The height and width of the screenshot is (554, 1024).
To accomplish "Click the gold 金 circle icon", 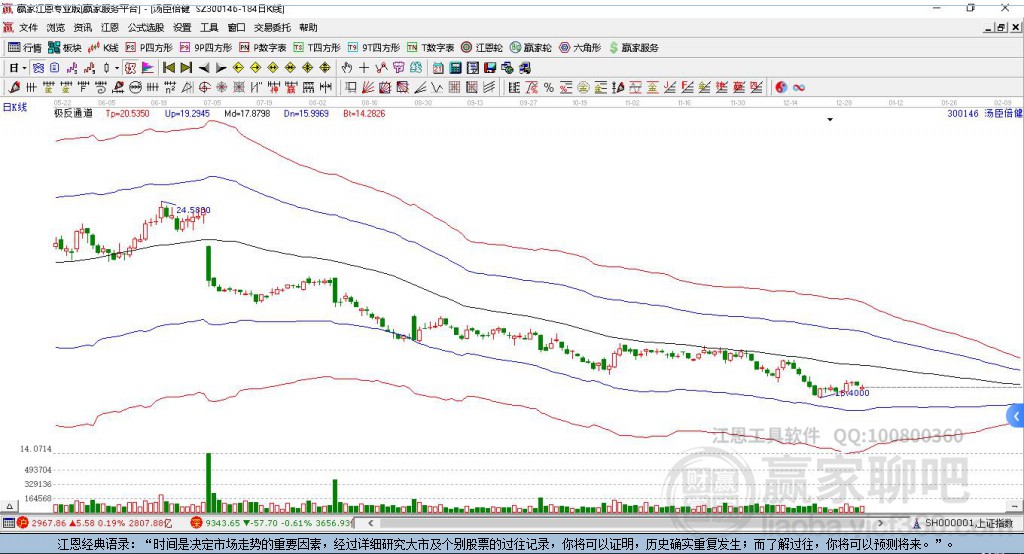I will click(x=583, y=88).
